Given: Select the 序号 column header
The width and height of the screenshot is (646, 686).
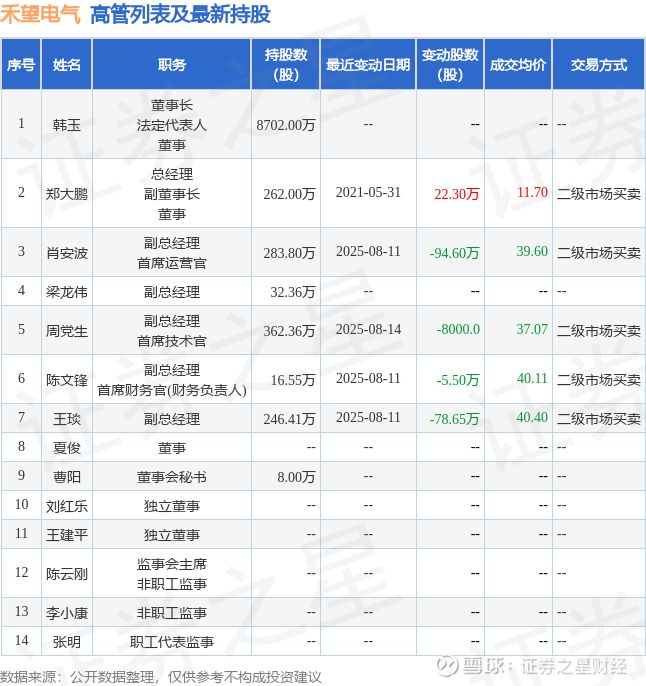Looking at the screenshot, I should tap(21, 65).
